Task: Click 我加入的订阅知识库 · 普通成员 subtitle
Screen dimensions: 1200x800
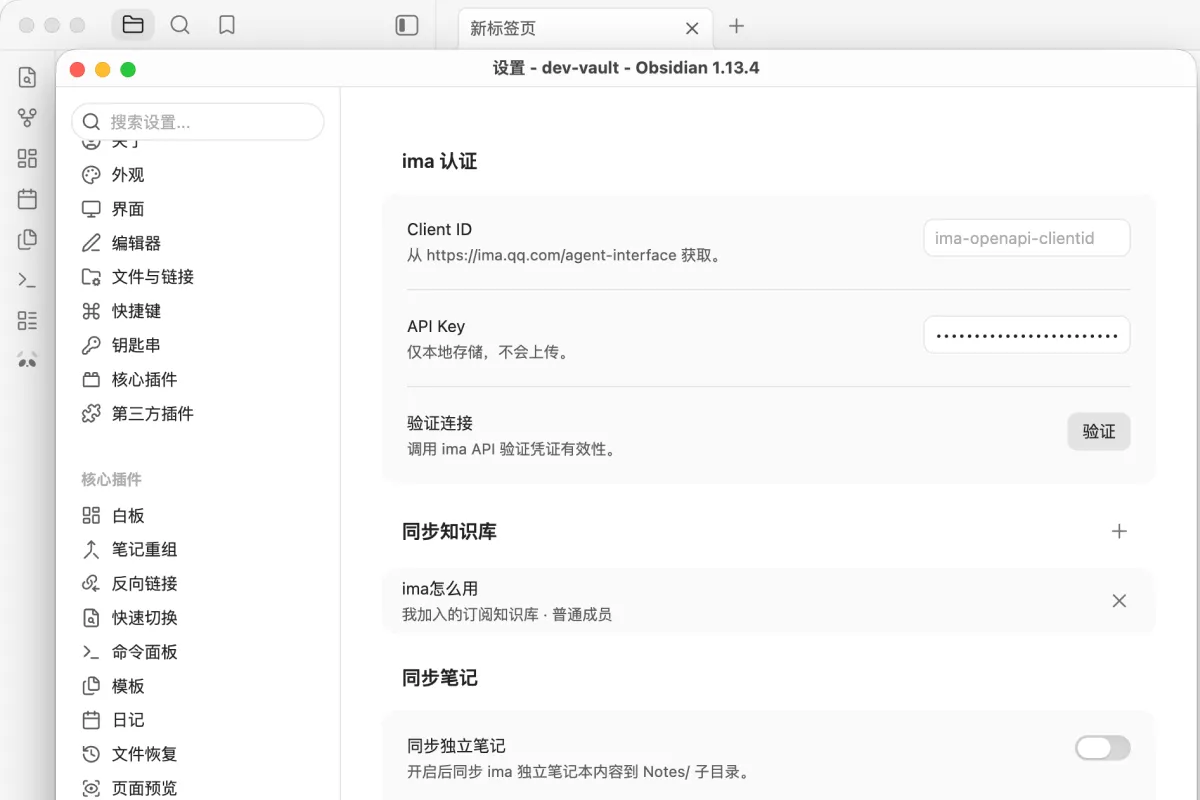Action: [507, 614]
